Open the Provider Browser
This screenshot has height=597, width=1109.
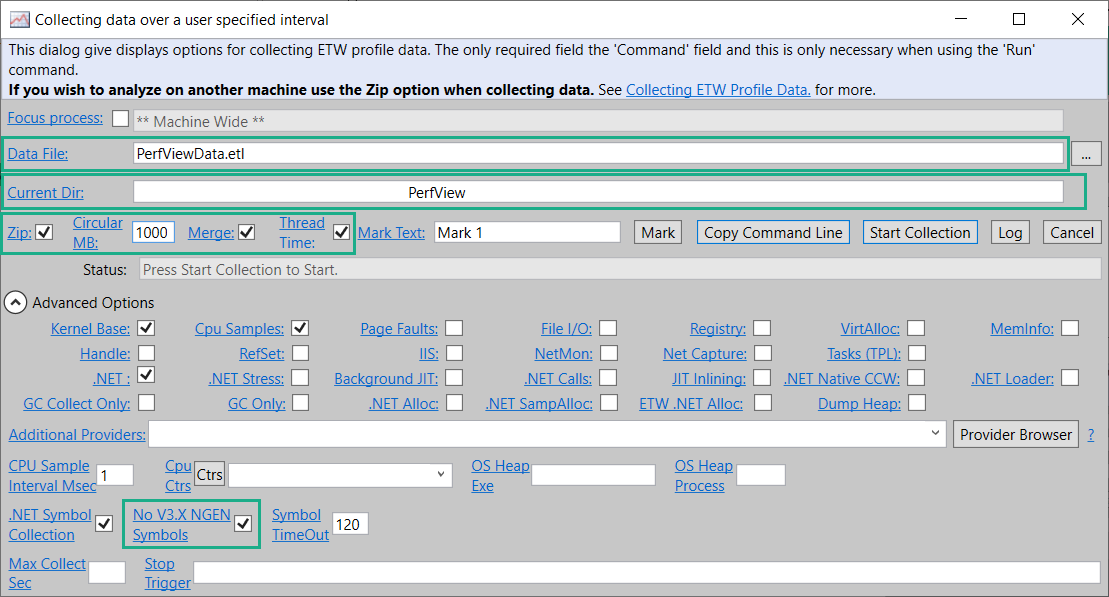[1015, 434]
